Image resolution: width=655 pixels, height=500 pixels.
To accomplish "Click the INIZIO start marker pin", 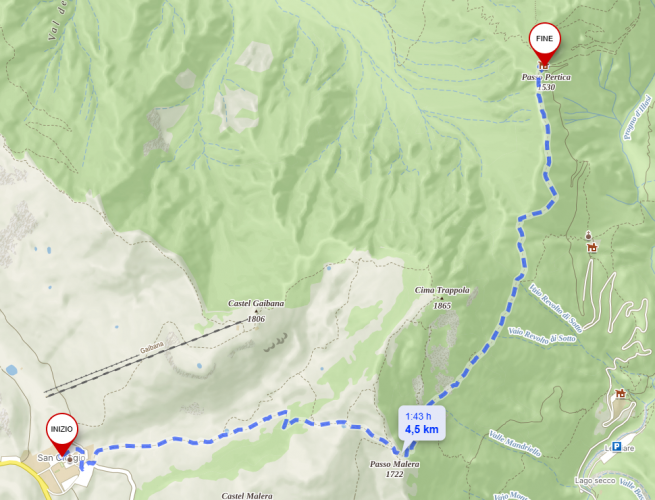I will point(62,433).
